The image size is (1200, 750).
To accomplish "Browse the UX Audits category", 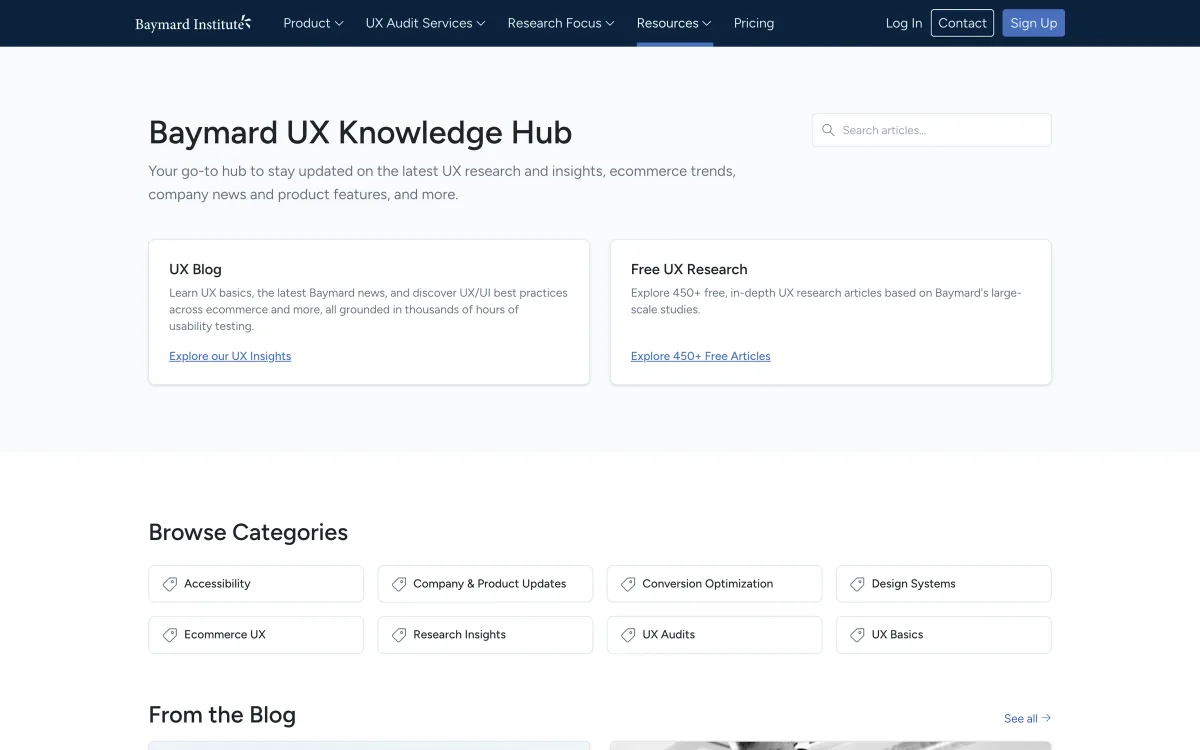I will pyautogui.click(x=714, y=635).
